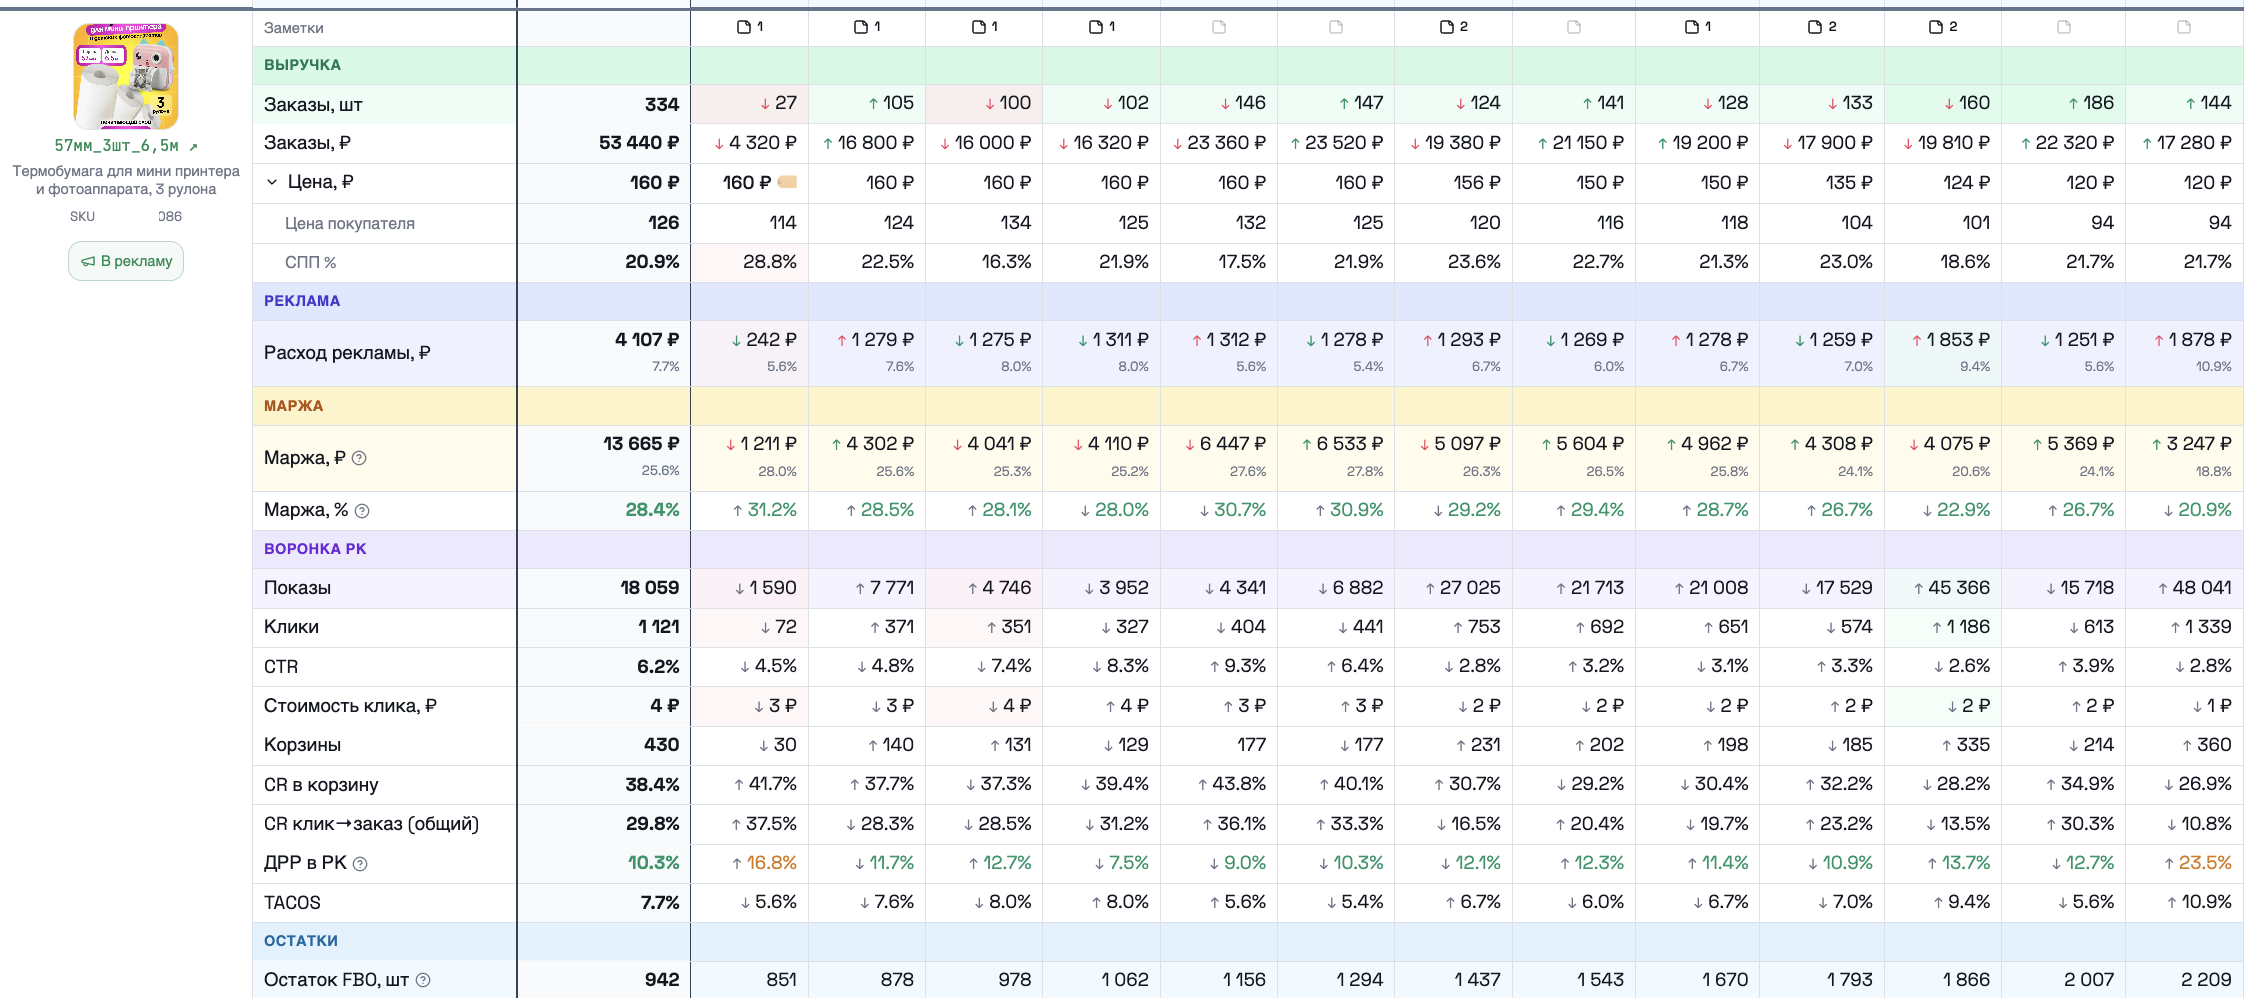
Task: Click the help icon next to Маржа, %
Action: 362,511
